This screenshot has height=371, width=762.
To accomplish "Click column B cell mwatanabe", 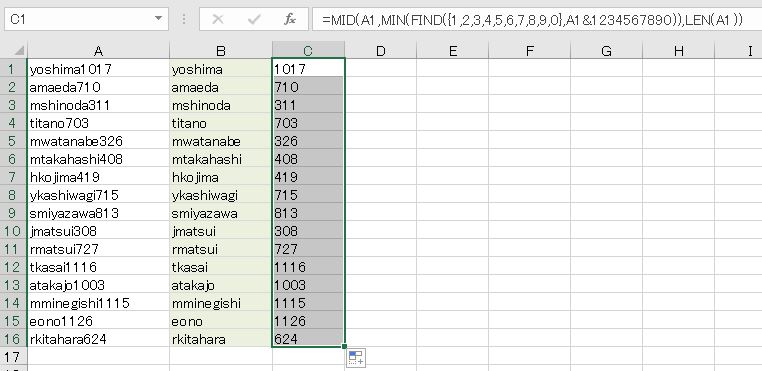I will pyautogui.click(x=221, y=141).
